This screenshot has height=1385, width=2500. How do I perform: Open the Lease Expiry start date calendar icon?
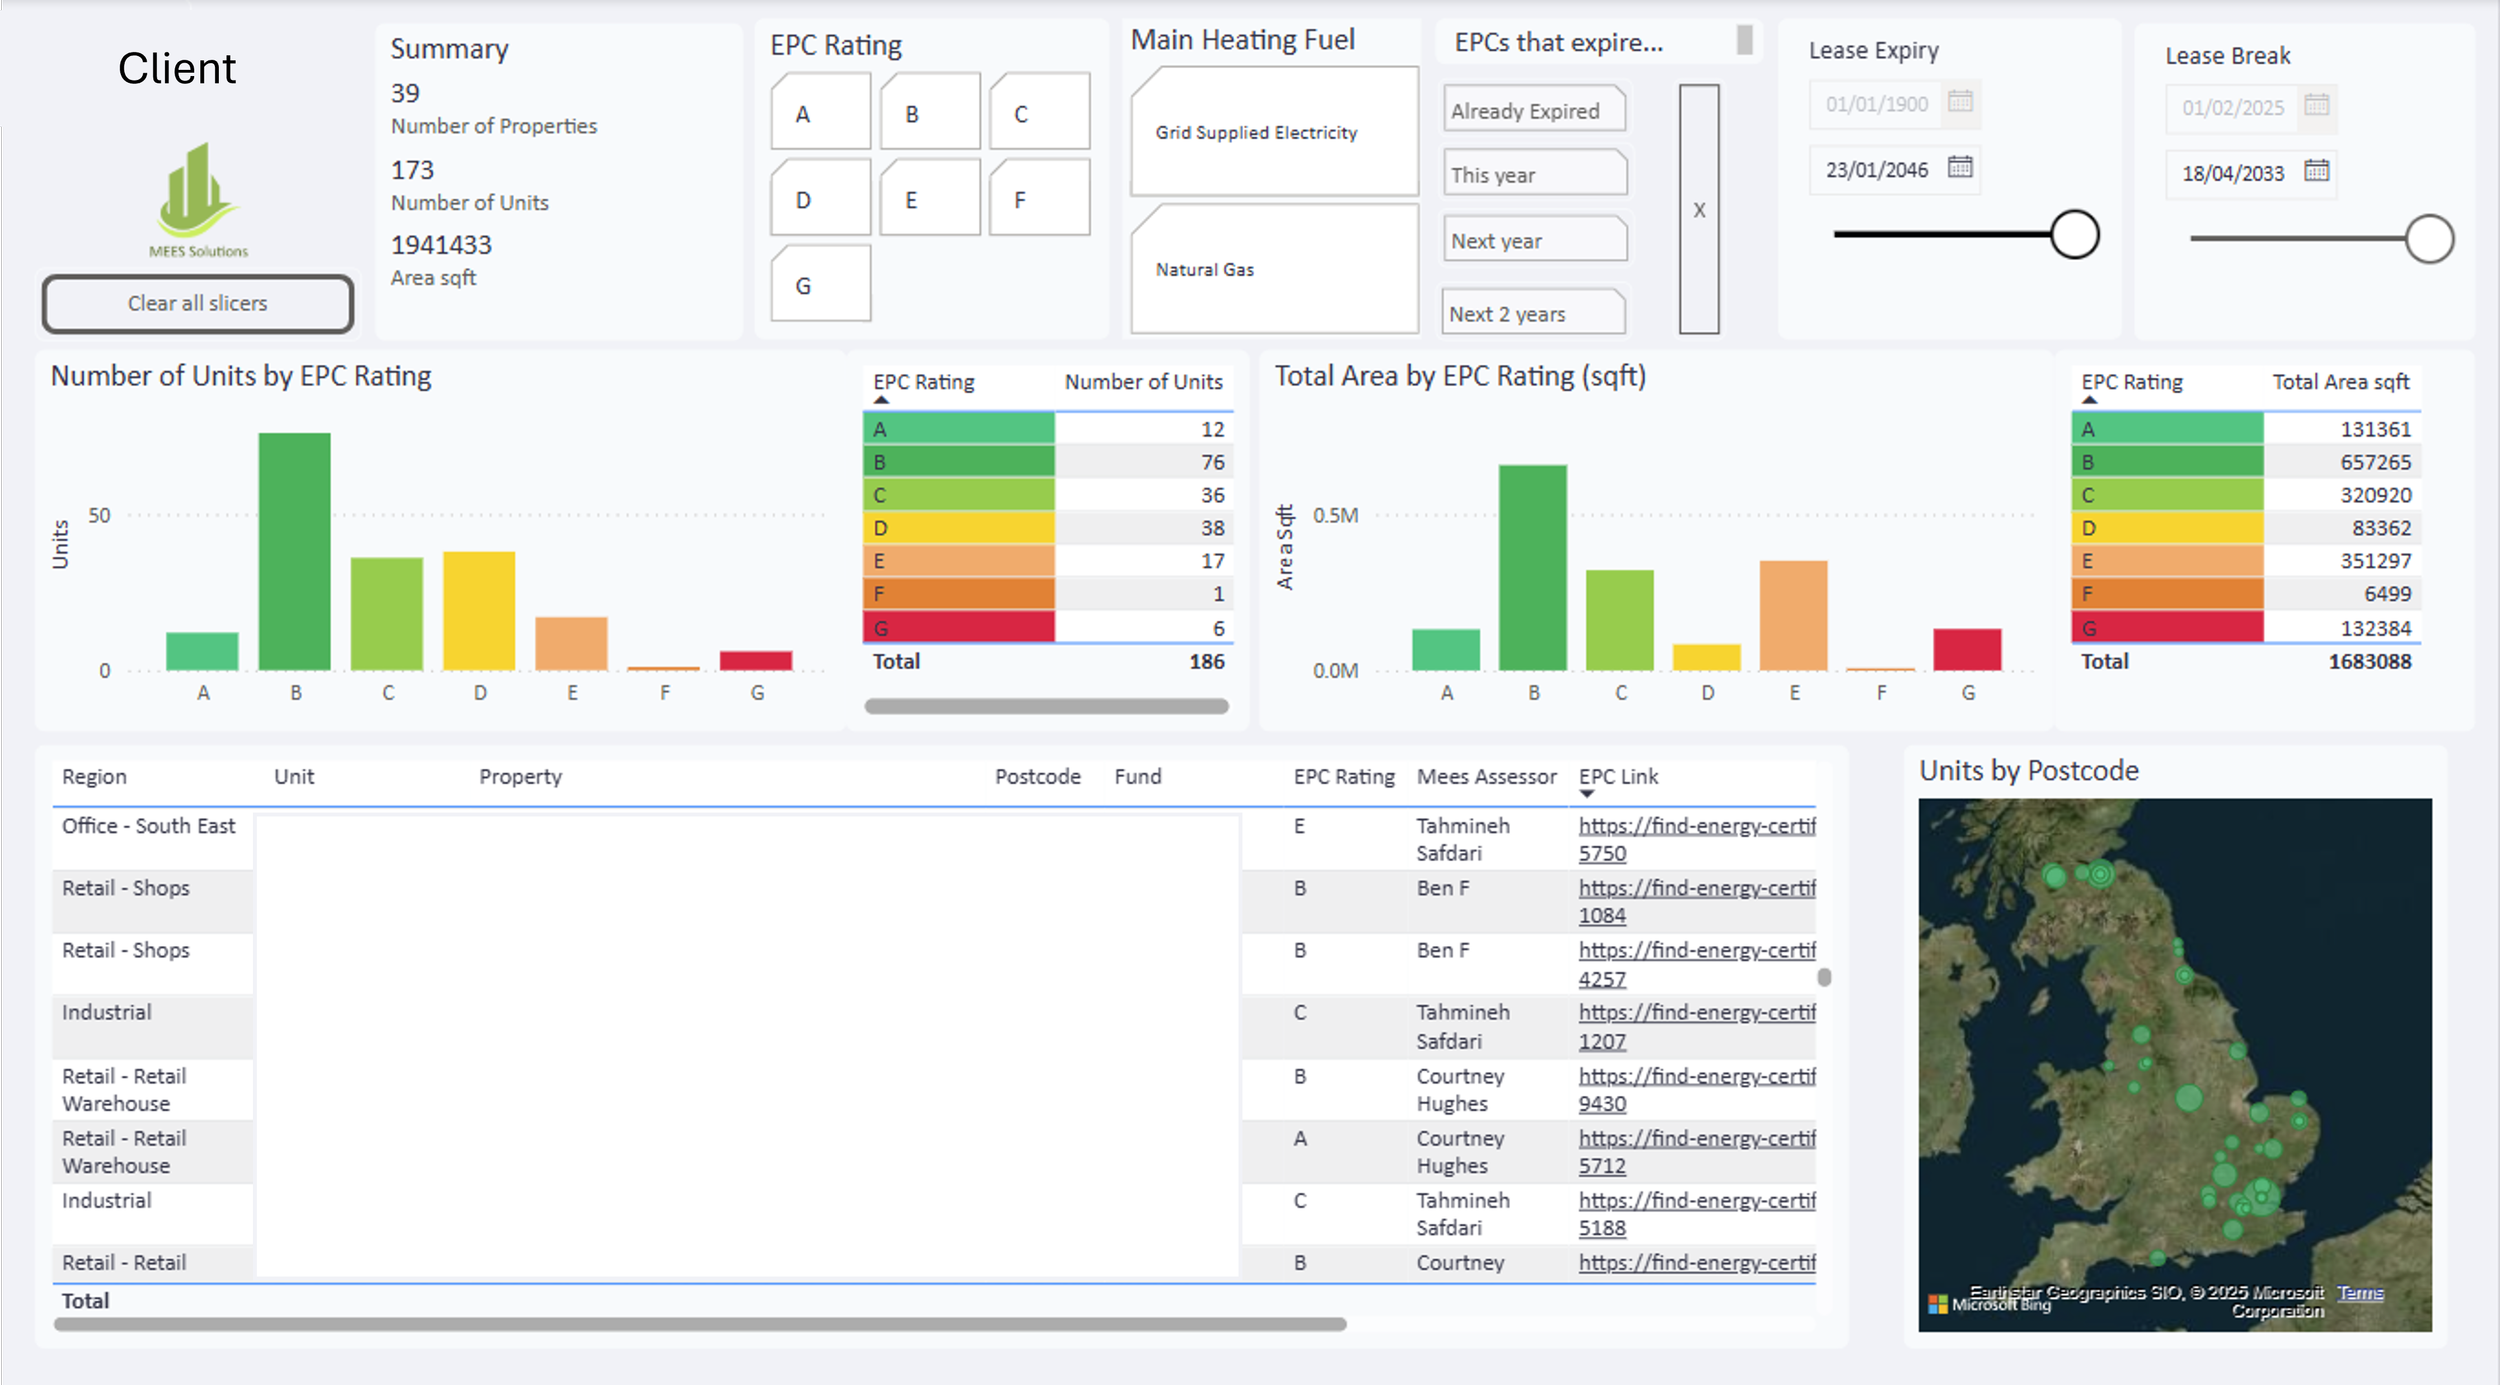[1958, 102]
